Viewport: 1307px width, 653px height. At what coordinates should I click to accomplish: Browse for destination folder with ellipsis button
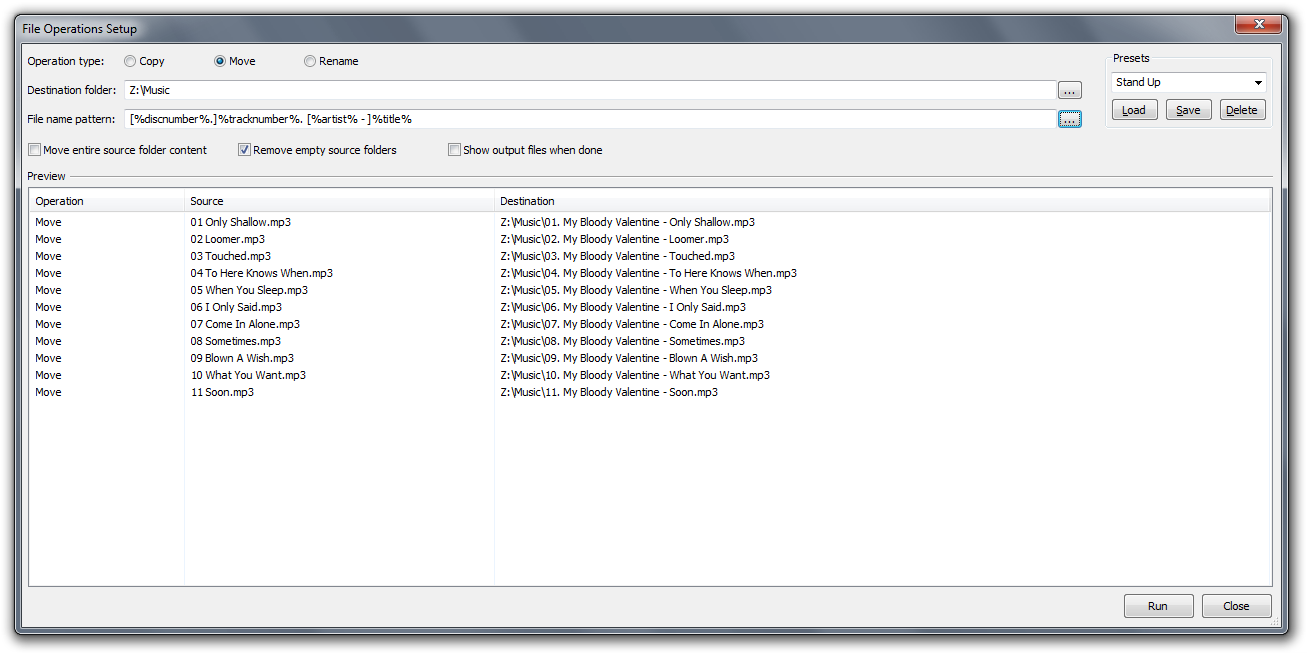click(x=1069, y=90)
